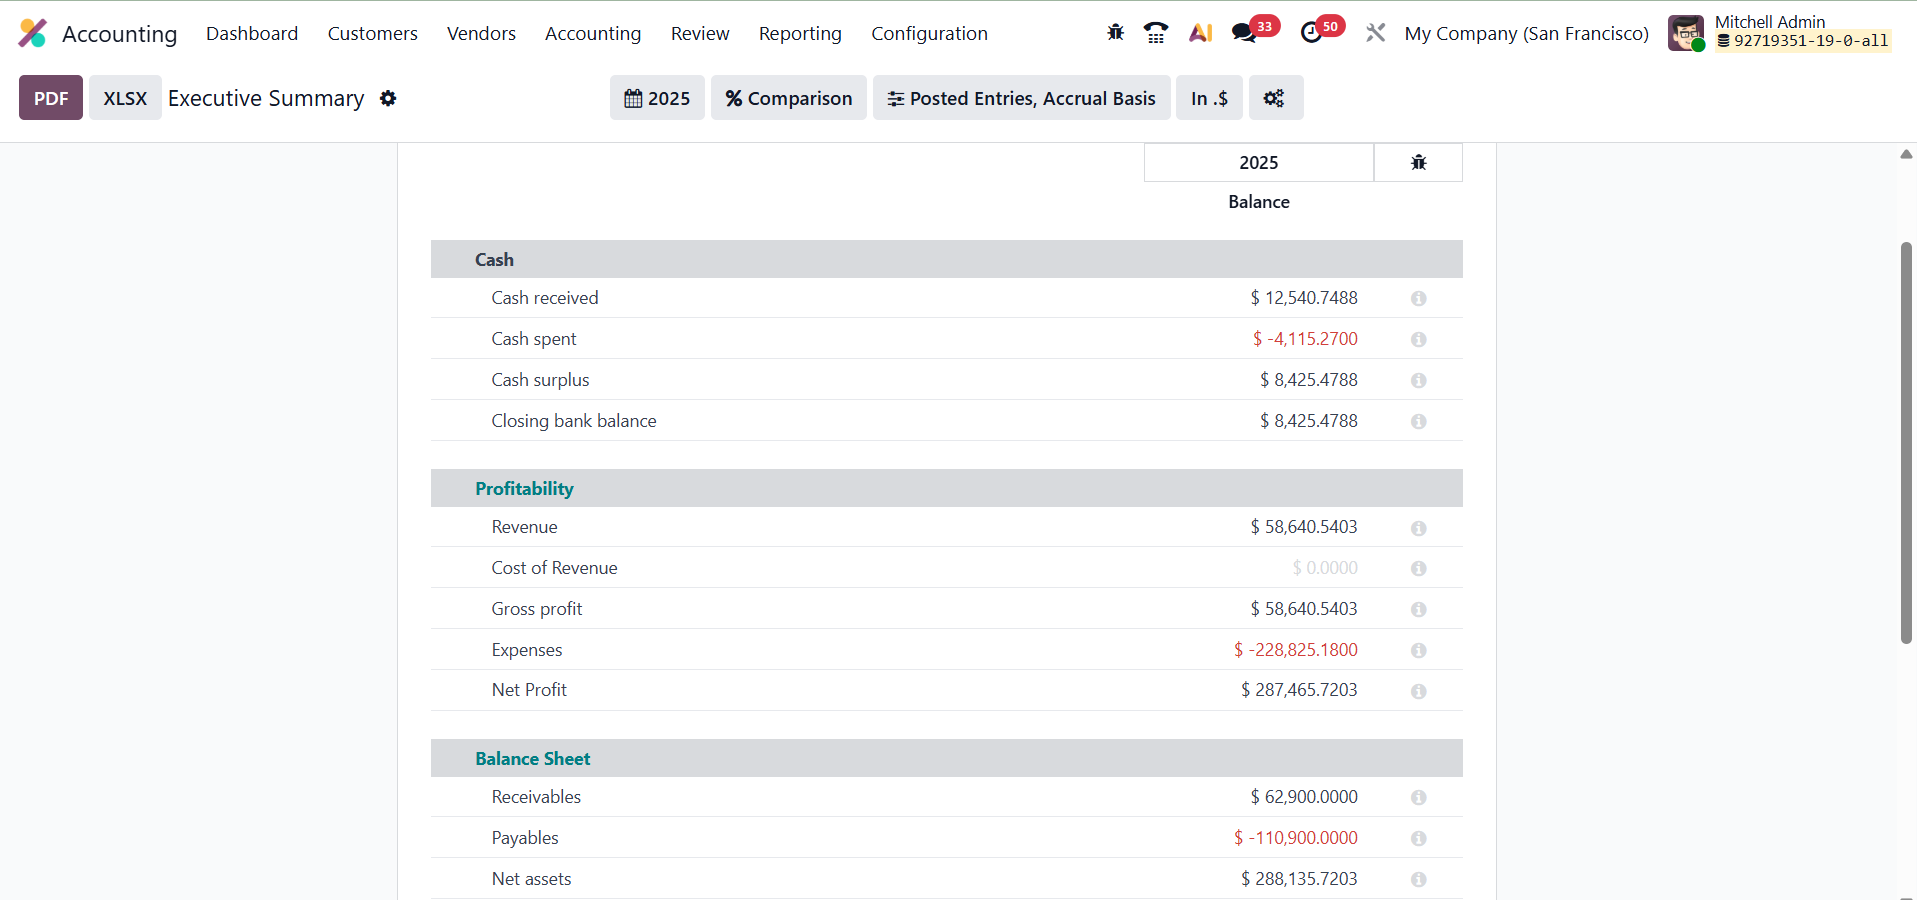Open the Comparison options dropdown
The image size is (1917, 900).
788,98
